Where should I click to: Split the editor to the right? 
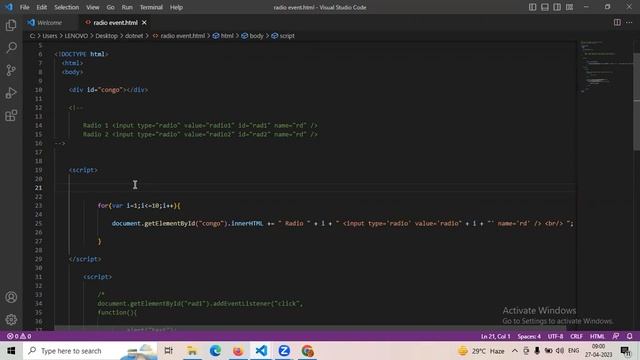617,22
